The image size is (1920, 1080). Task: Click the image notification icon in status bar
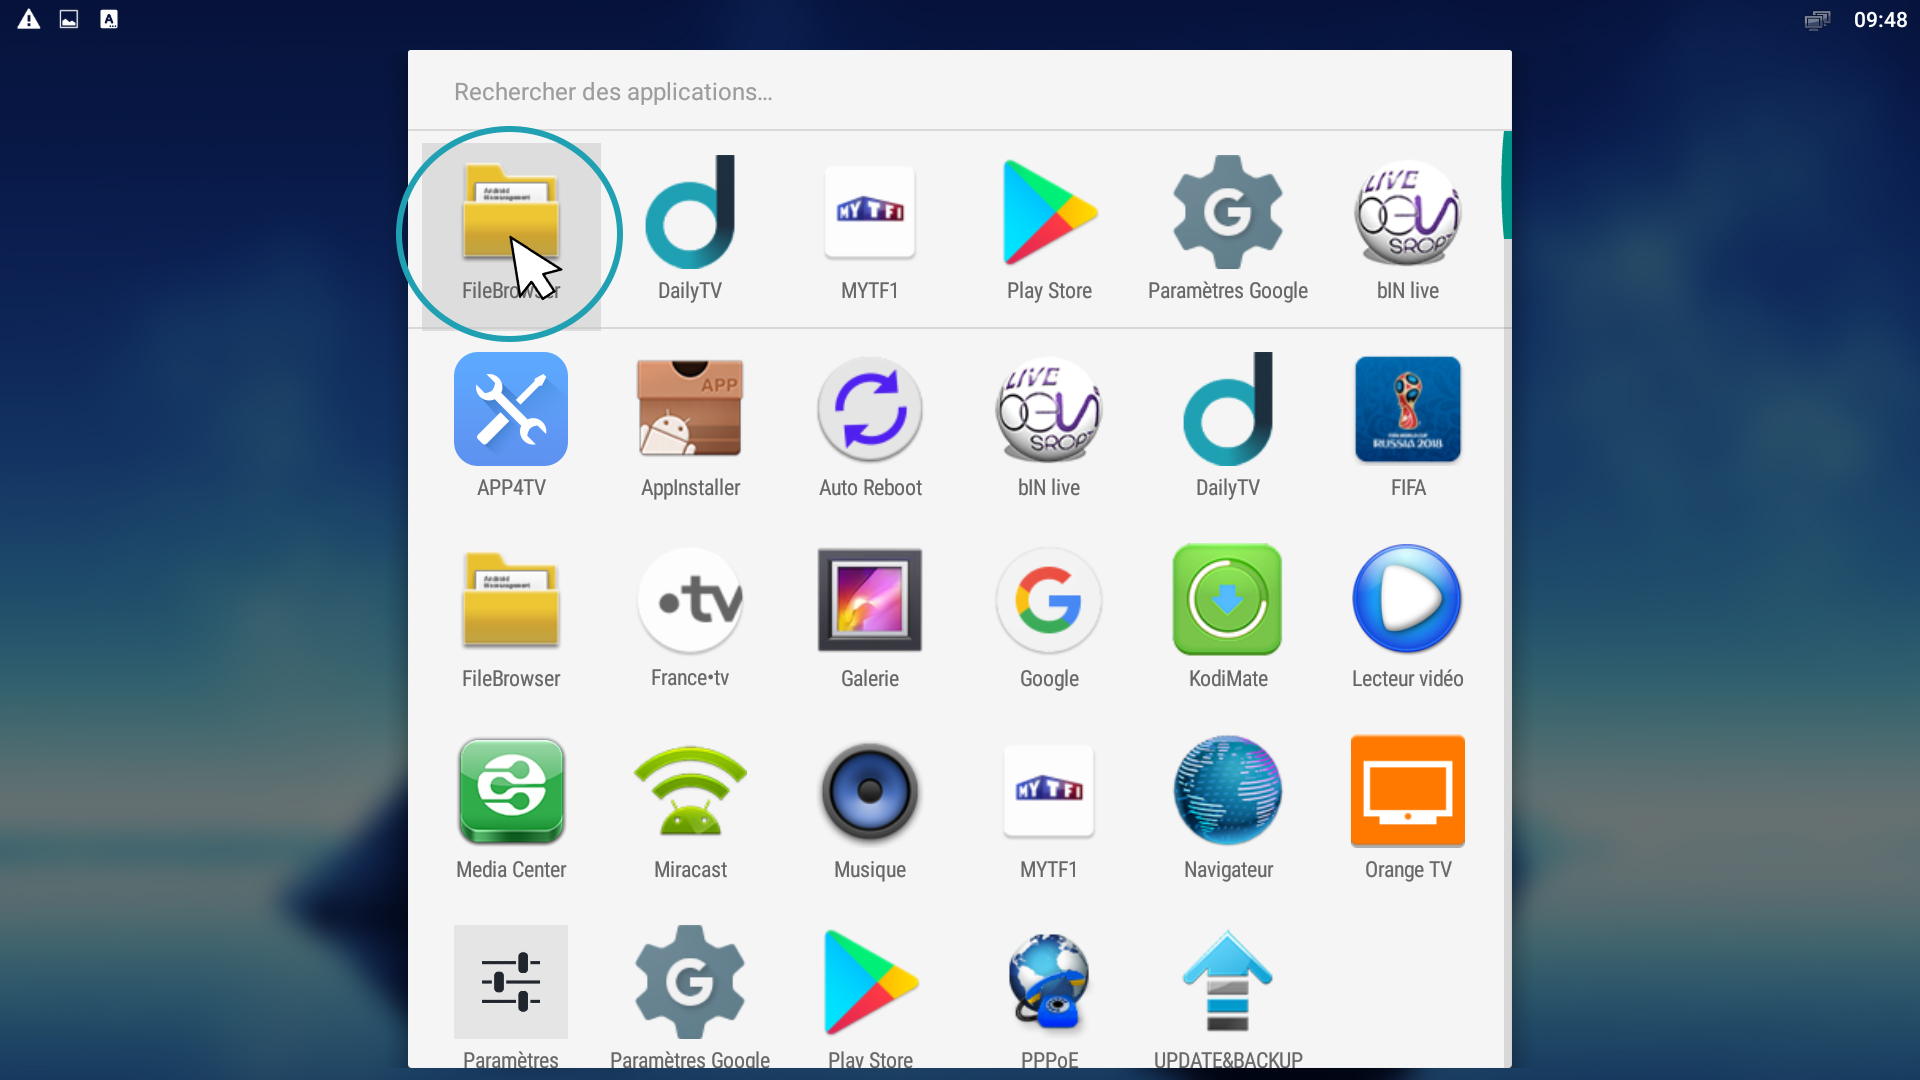69,19
